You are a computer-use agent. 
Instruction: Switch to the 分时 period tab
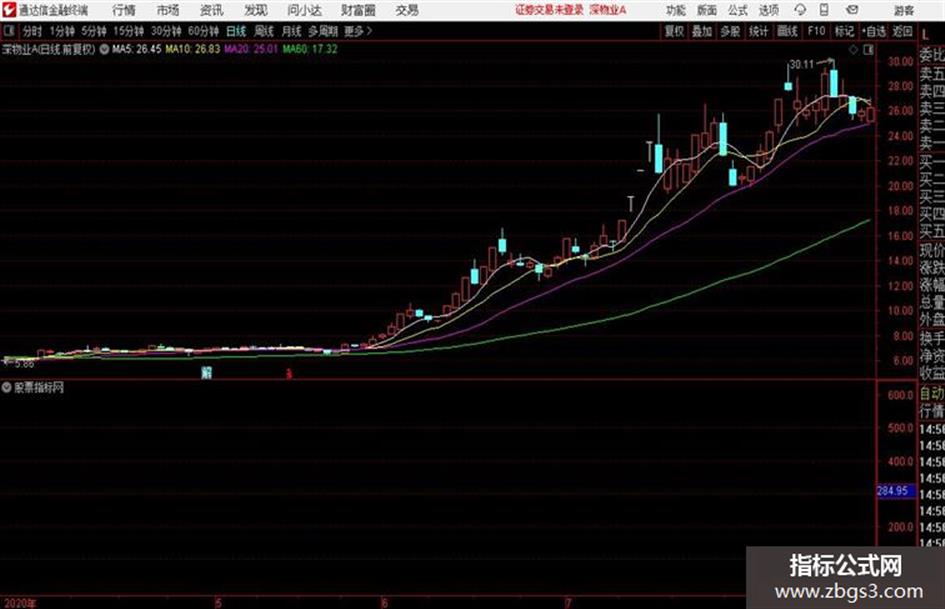pyautogui.click(x=33, y=31)
